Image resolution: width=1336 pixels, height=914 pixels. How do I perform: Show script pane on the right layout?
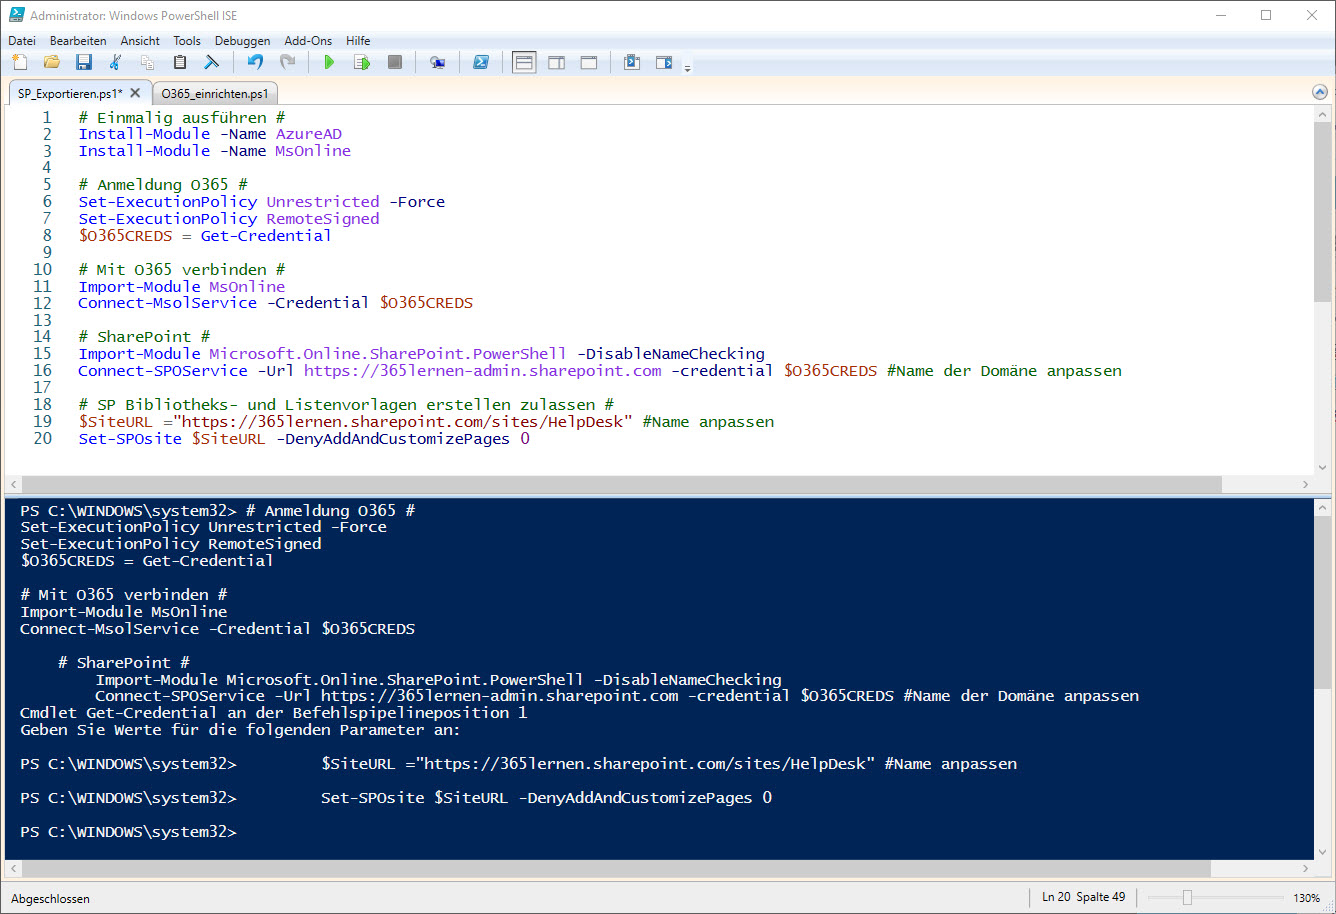[557, 62]
